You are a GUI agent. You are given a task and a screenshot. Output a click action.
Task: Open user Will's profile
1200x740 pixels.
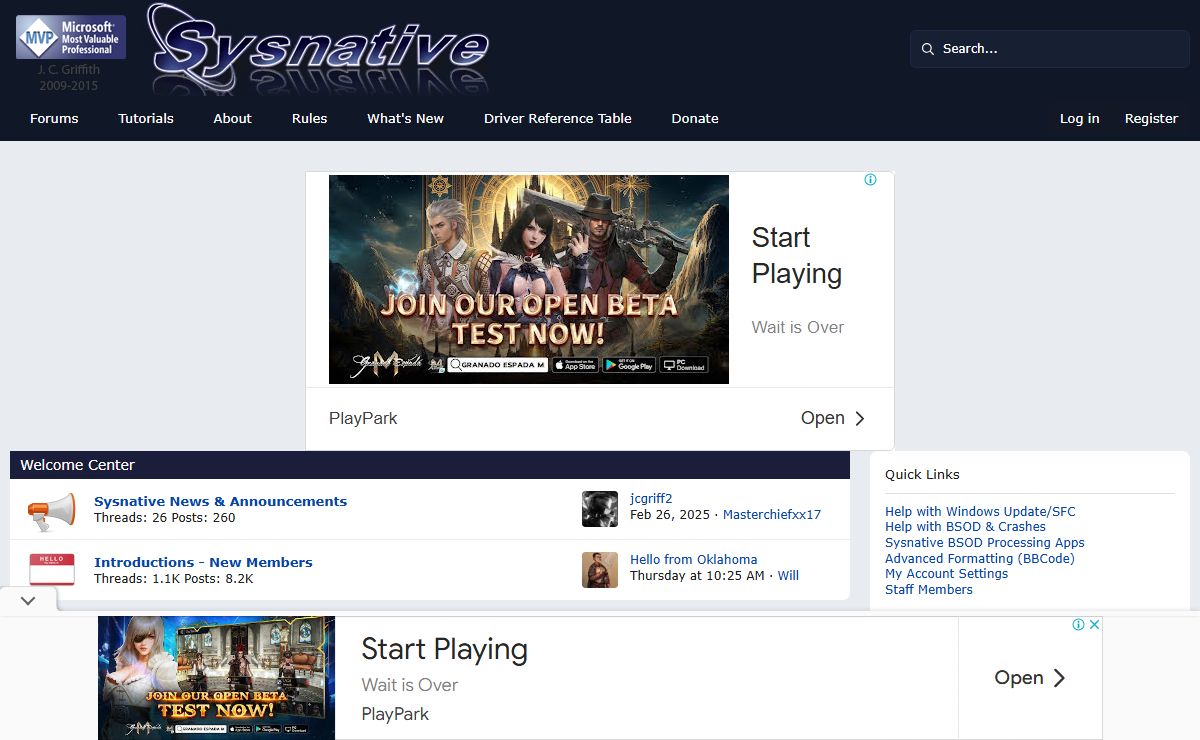788,576
